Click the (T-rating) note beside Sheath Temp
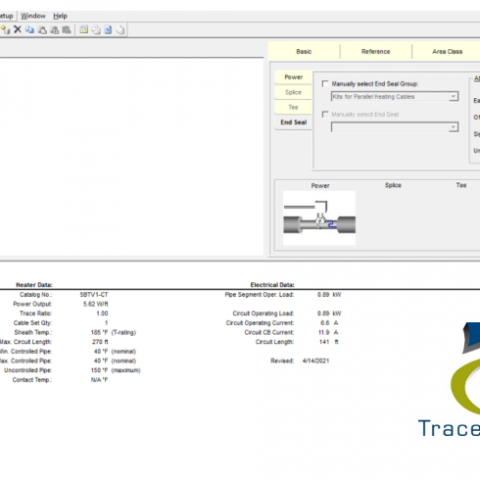The width and height of the screenshot is (480, 480). coord(123,332)
